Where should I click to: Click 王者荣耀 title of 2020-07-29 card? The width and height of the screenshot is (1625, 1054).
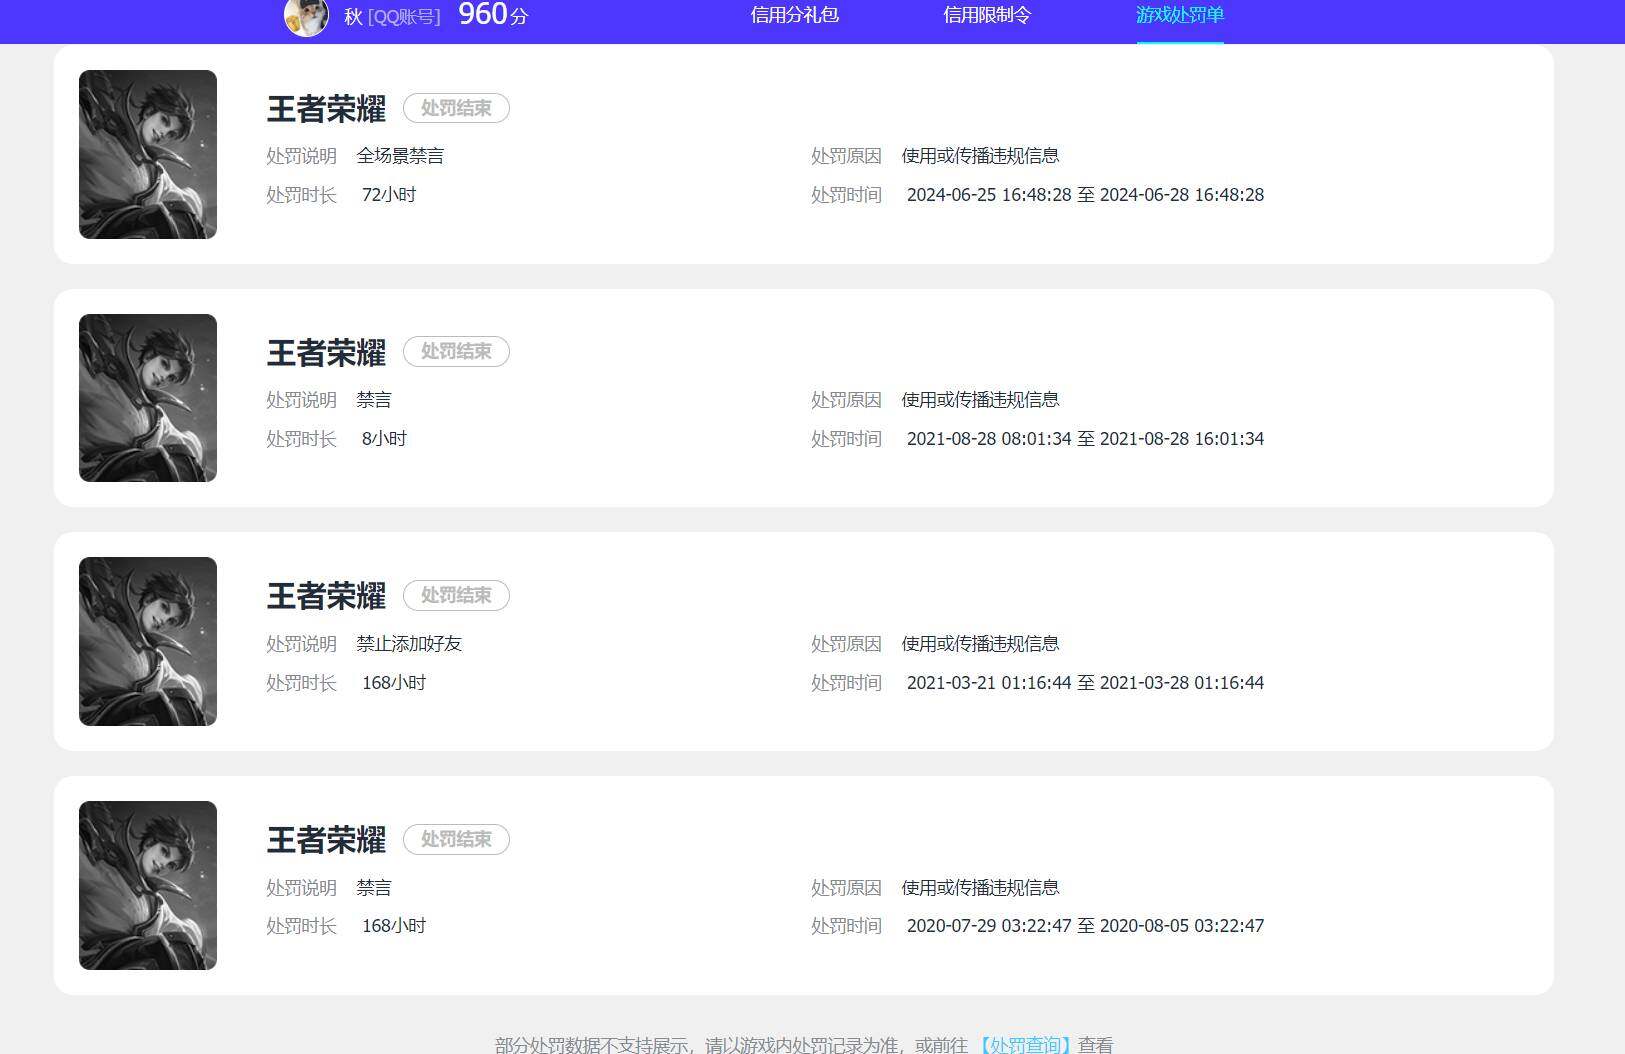pyautogui.click(x=326, y=840)
